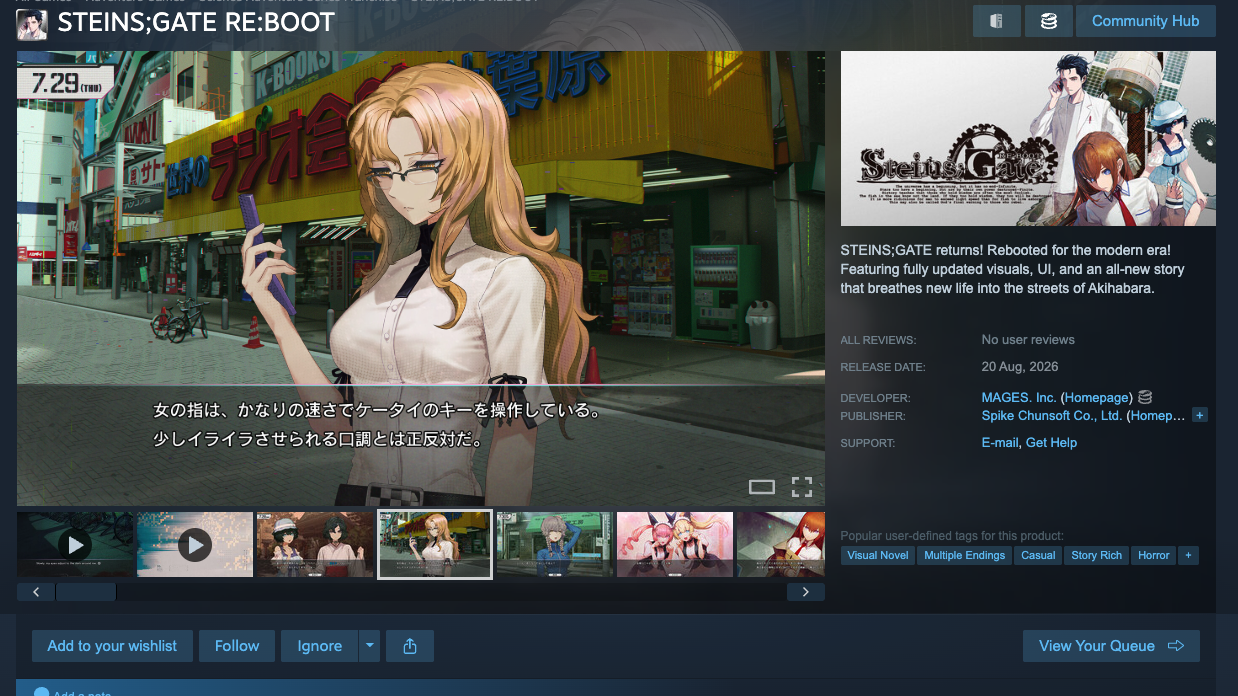Open the Community Hub page
The image size is (1238, 696).
pyautogui.click(x=1145, y=21)
